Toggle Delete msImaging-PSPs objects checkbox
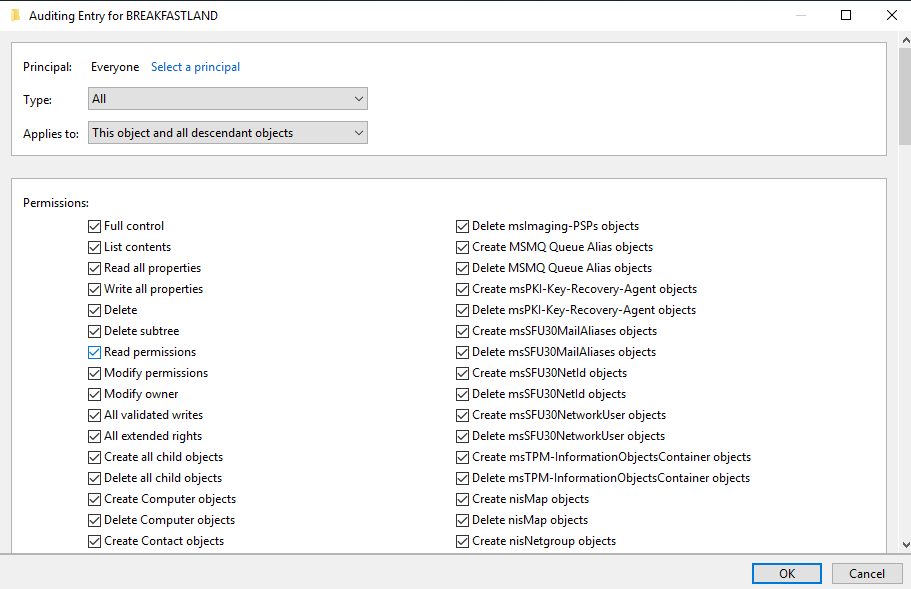Screen dimensions: 911x589 coord(463,226)
